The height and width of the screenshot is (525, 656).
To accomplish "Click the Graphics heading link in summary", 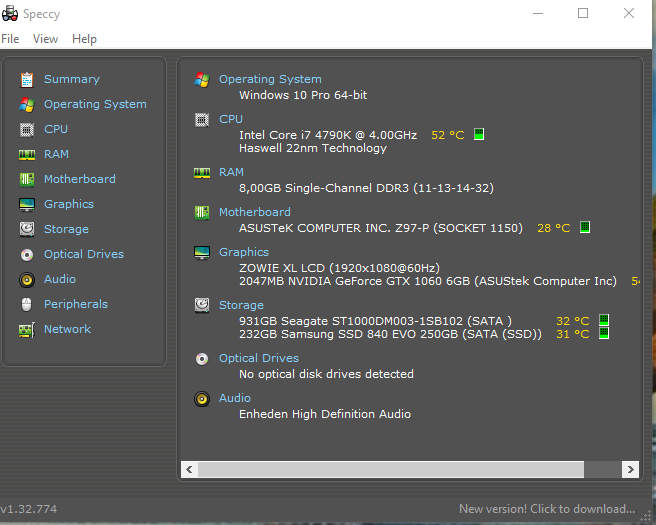I will (x=244, y=252).
